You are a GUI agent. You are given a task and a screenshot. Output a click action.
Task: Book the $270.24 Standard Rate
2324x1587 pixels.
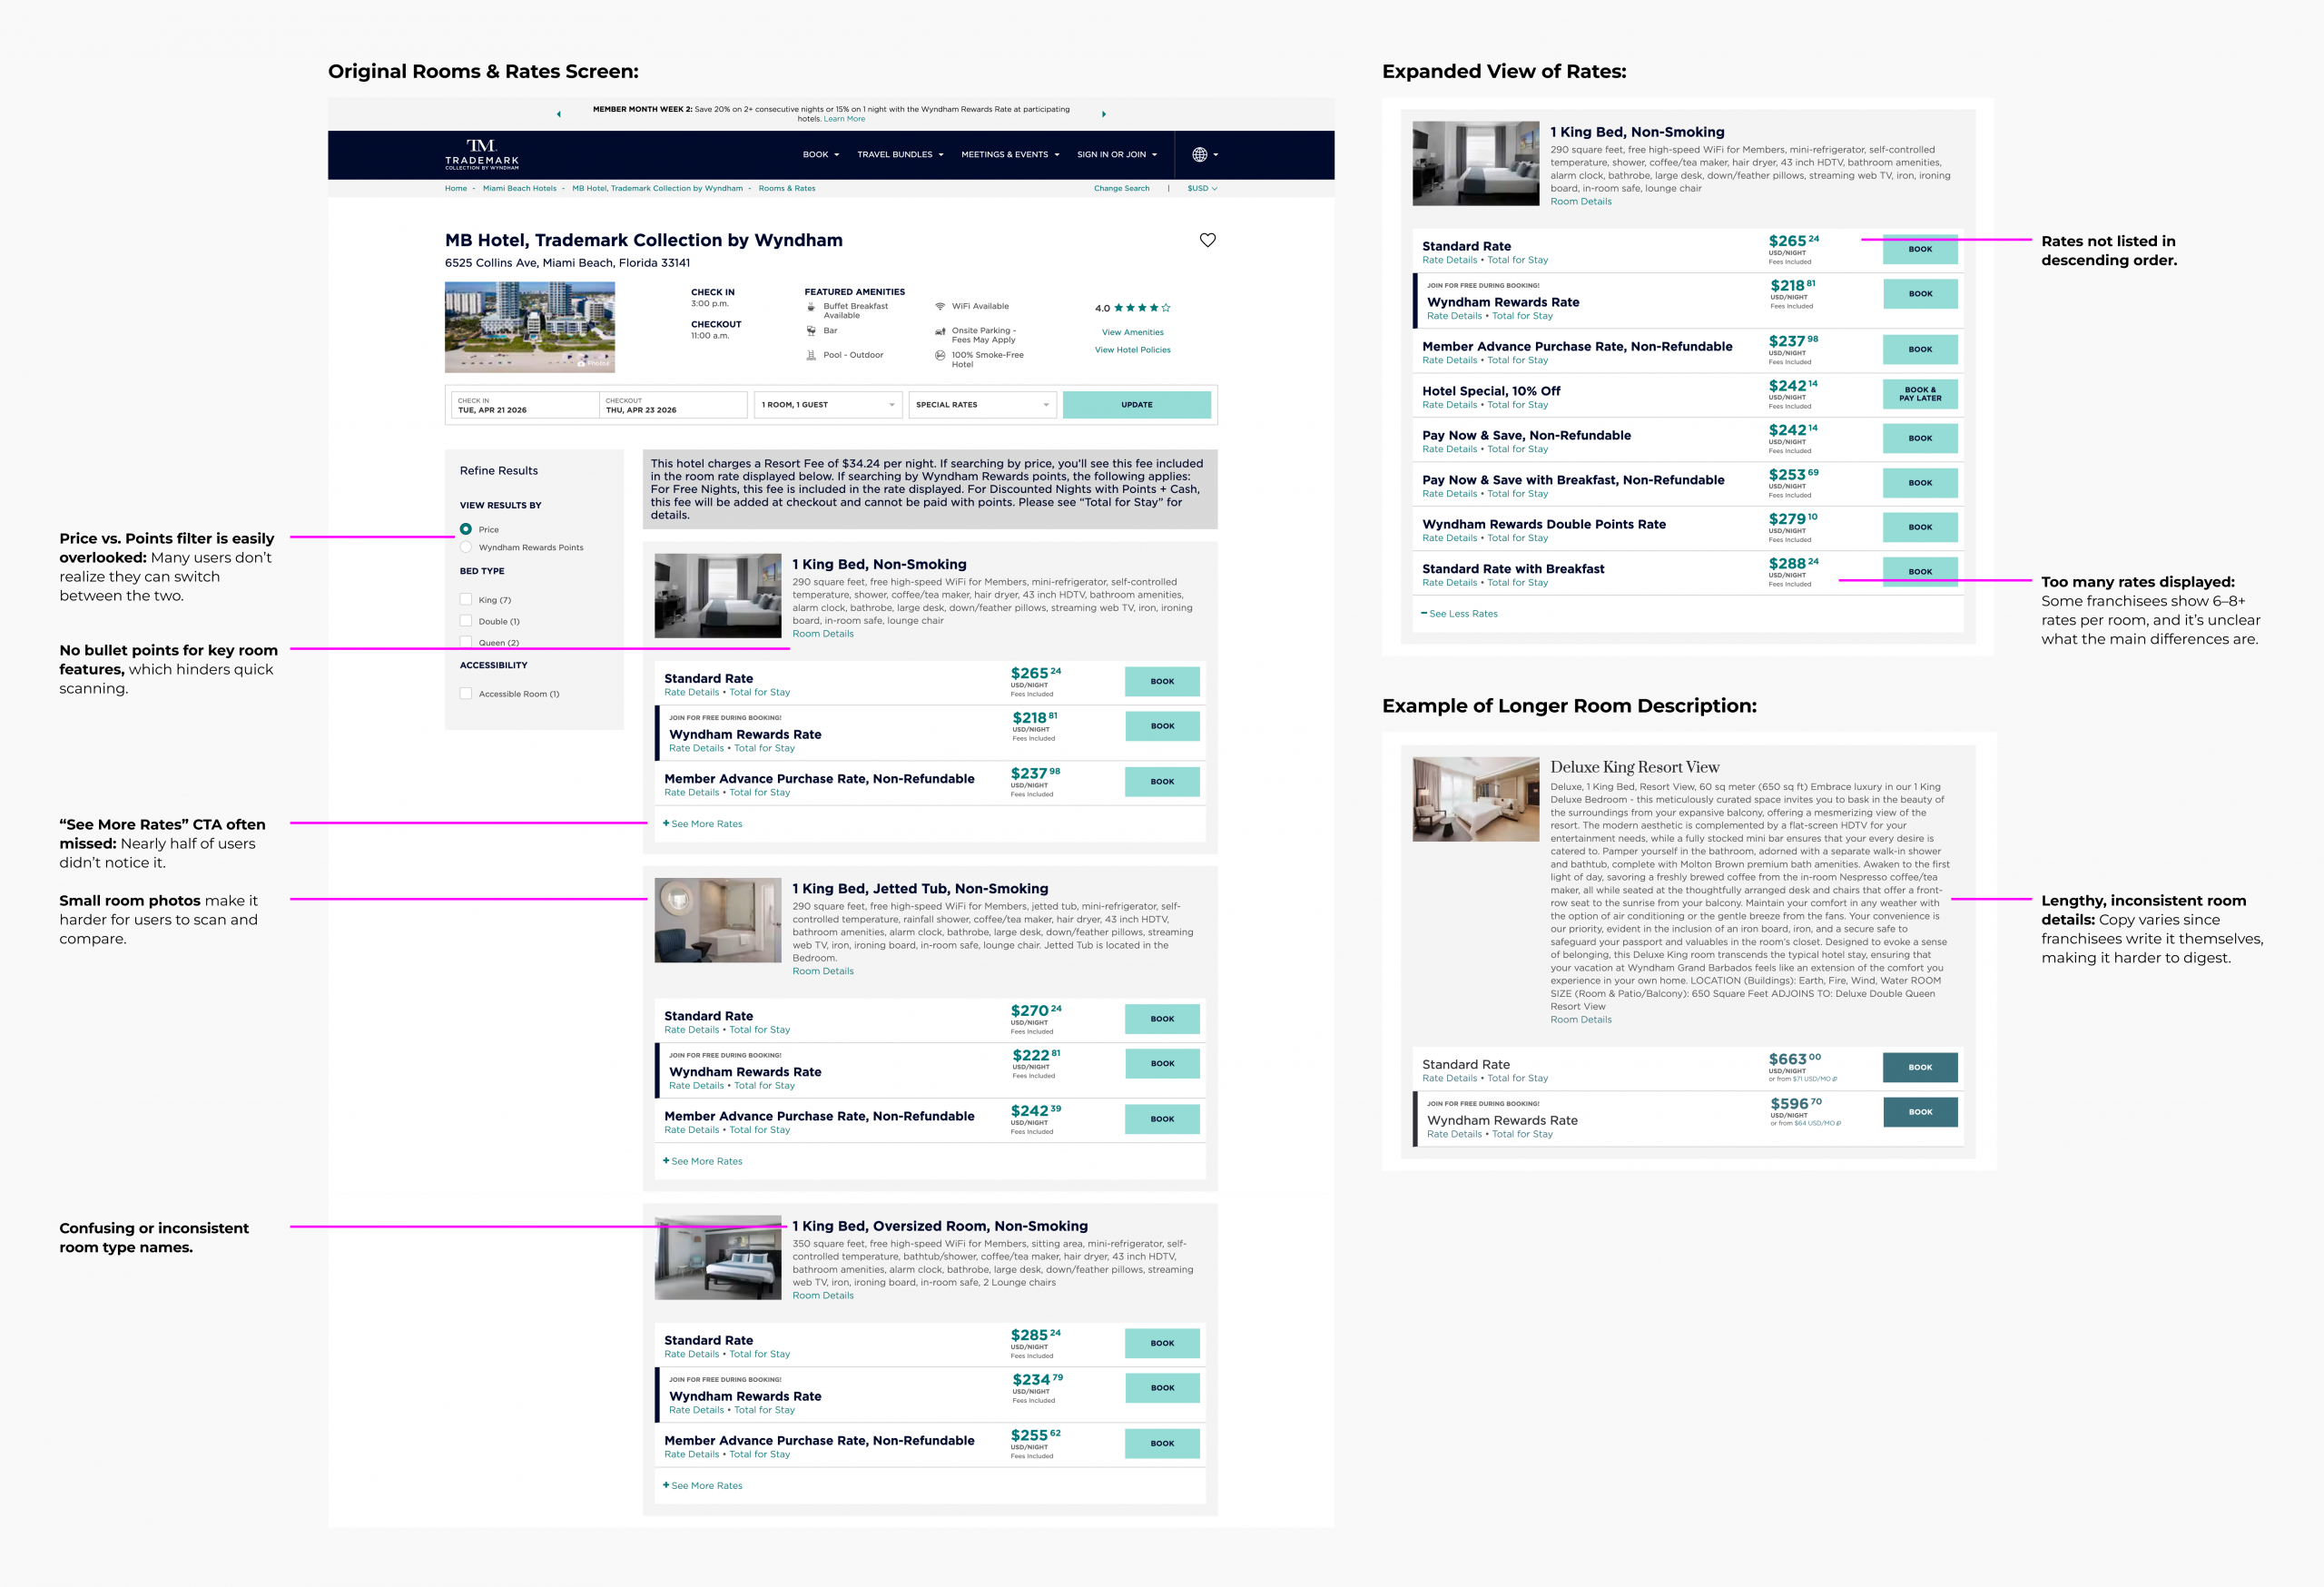(x=1162, y=1019)
